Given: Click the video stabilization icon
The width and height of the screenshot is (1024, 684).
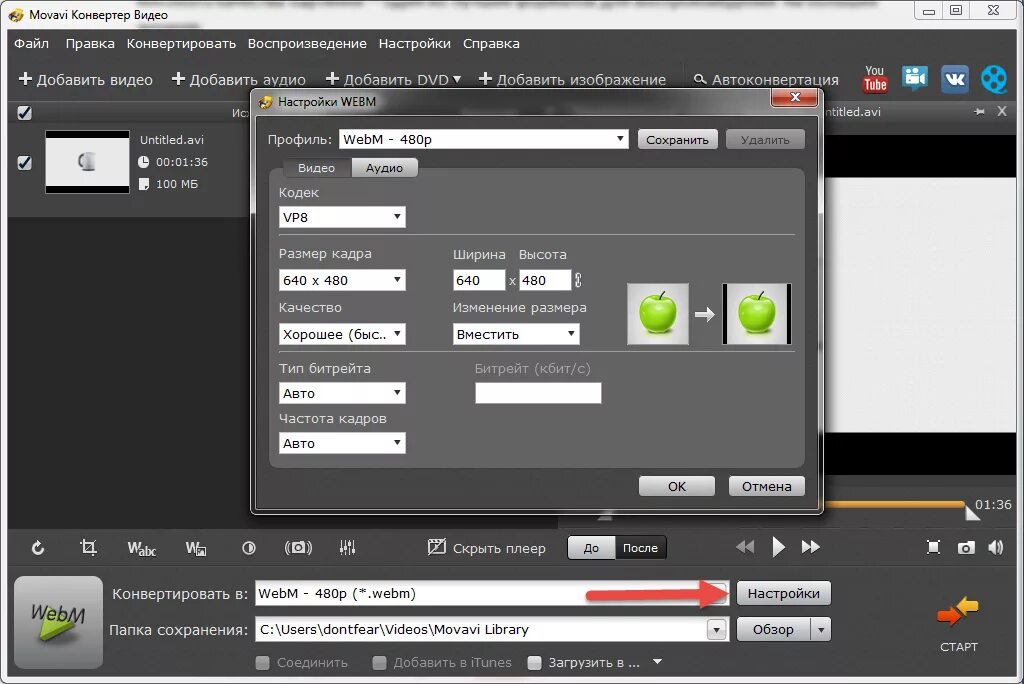Looking at the screenshot, I should point(298,547).
